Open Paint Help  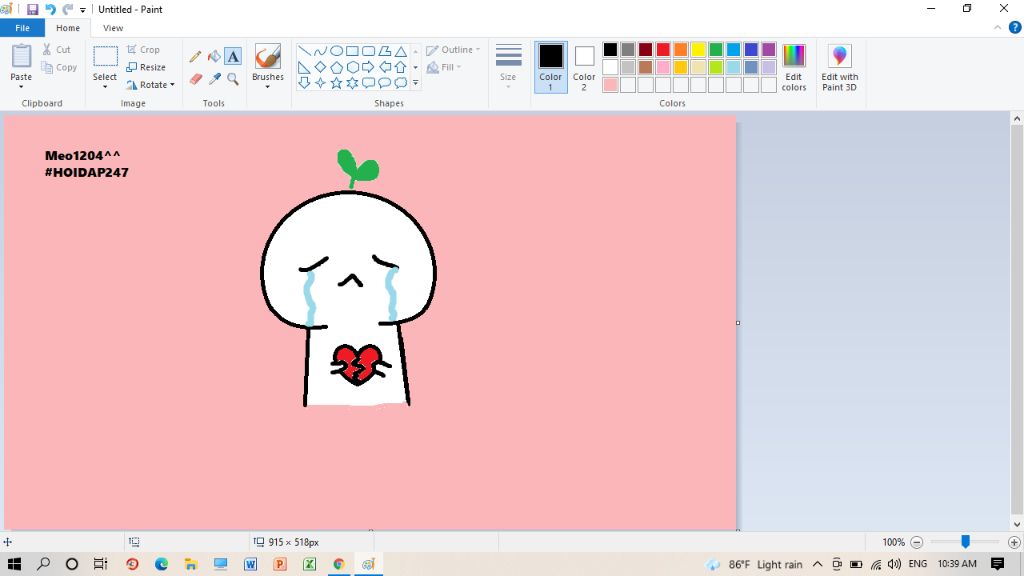point(1015,27)
